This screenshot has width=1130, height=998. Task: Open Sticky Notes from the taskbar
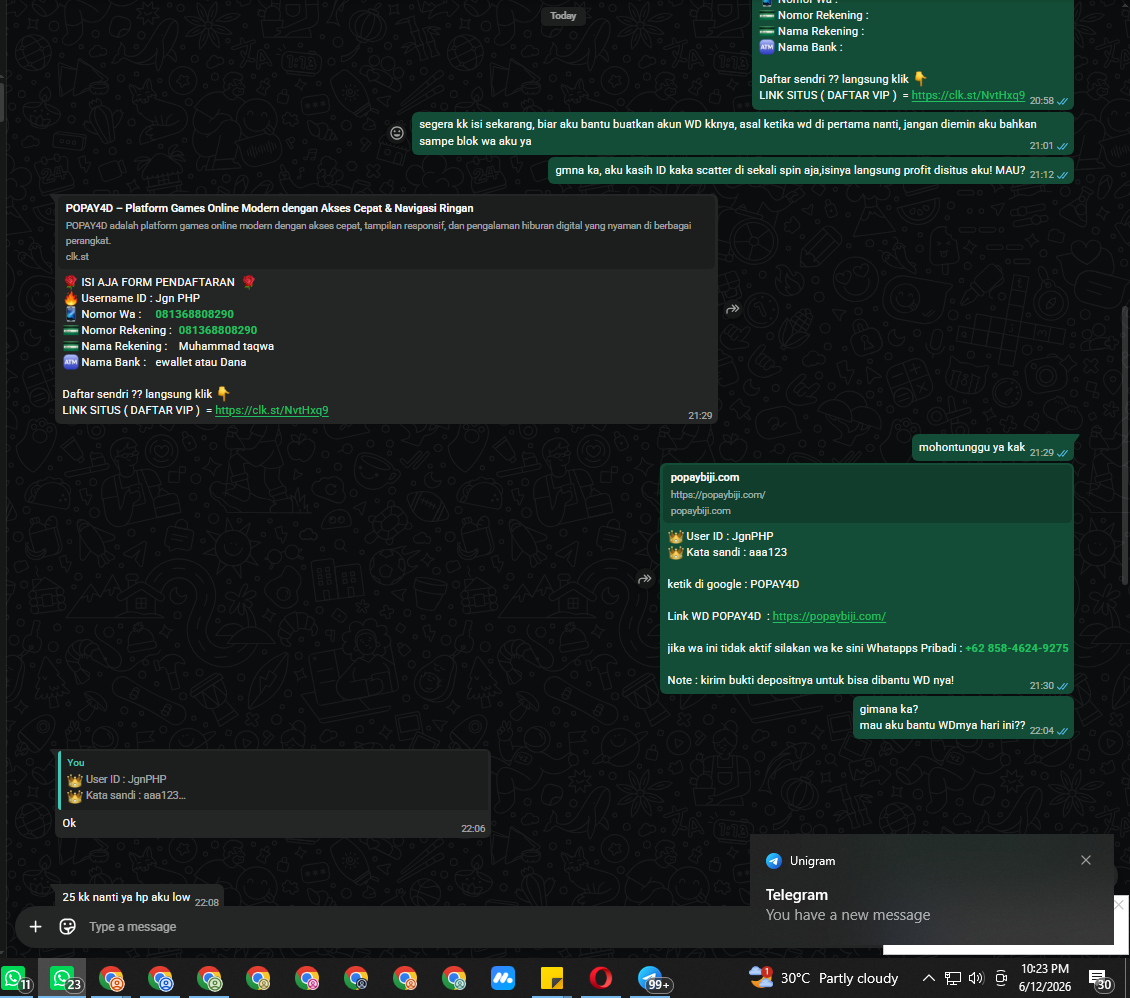coord(552,979)
